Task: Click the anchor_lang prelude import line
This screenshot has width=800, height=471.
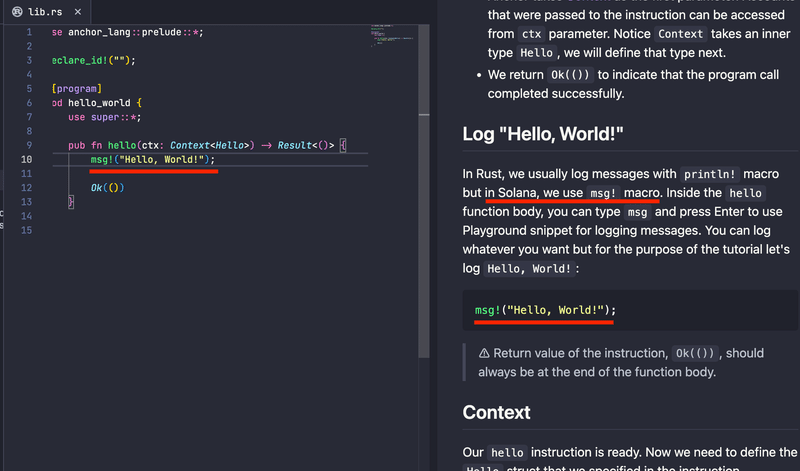Action: 128,32
